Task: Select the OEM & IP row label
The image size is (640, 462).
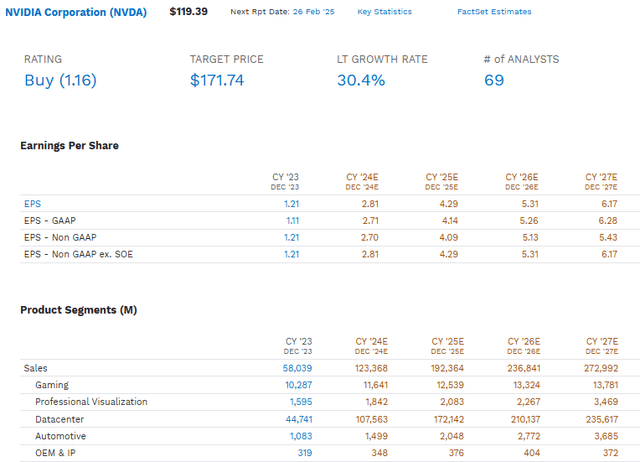Action: click(x=55, y=453)
